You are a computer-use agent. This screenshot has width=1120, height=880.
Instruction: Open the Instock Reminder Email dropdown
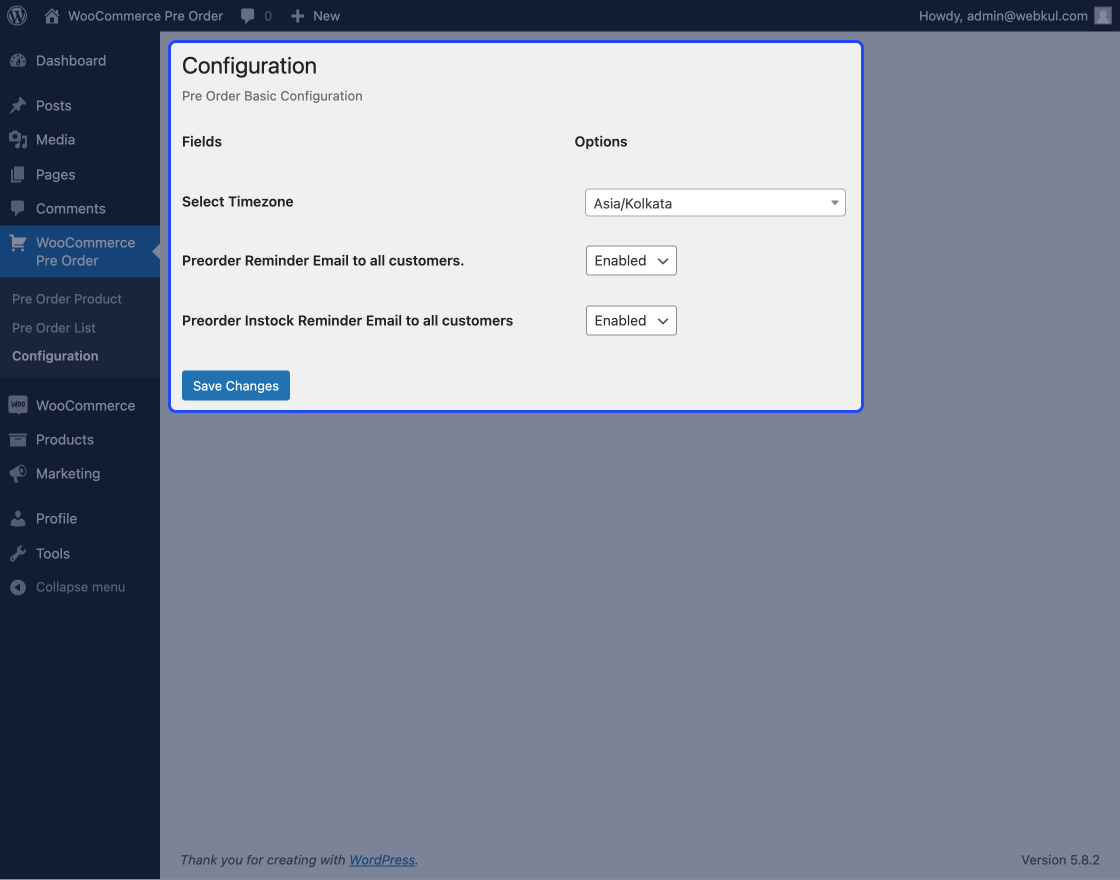coord(631,320)
